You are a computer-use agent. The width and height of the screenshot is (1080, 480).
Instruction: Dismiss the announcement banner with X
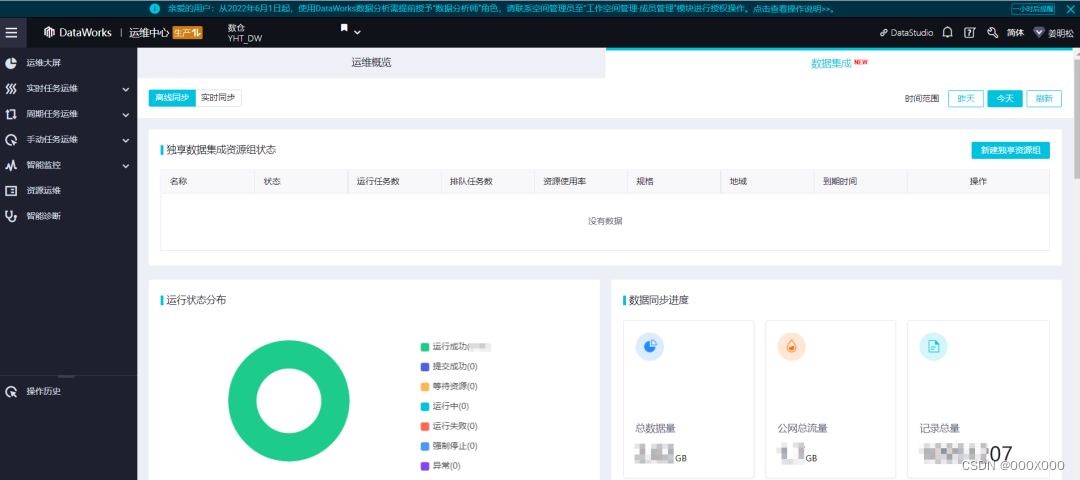coord(1069,9)
